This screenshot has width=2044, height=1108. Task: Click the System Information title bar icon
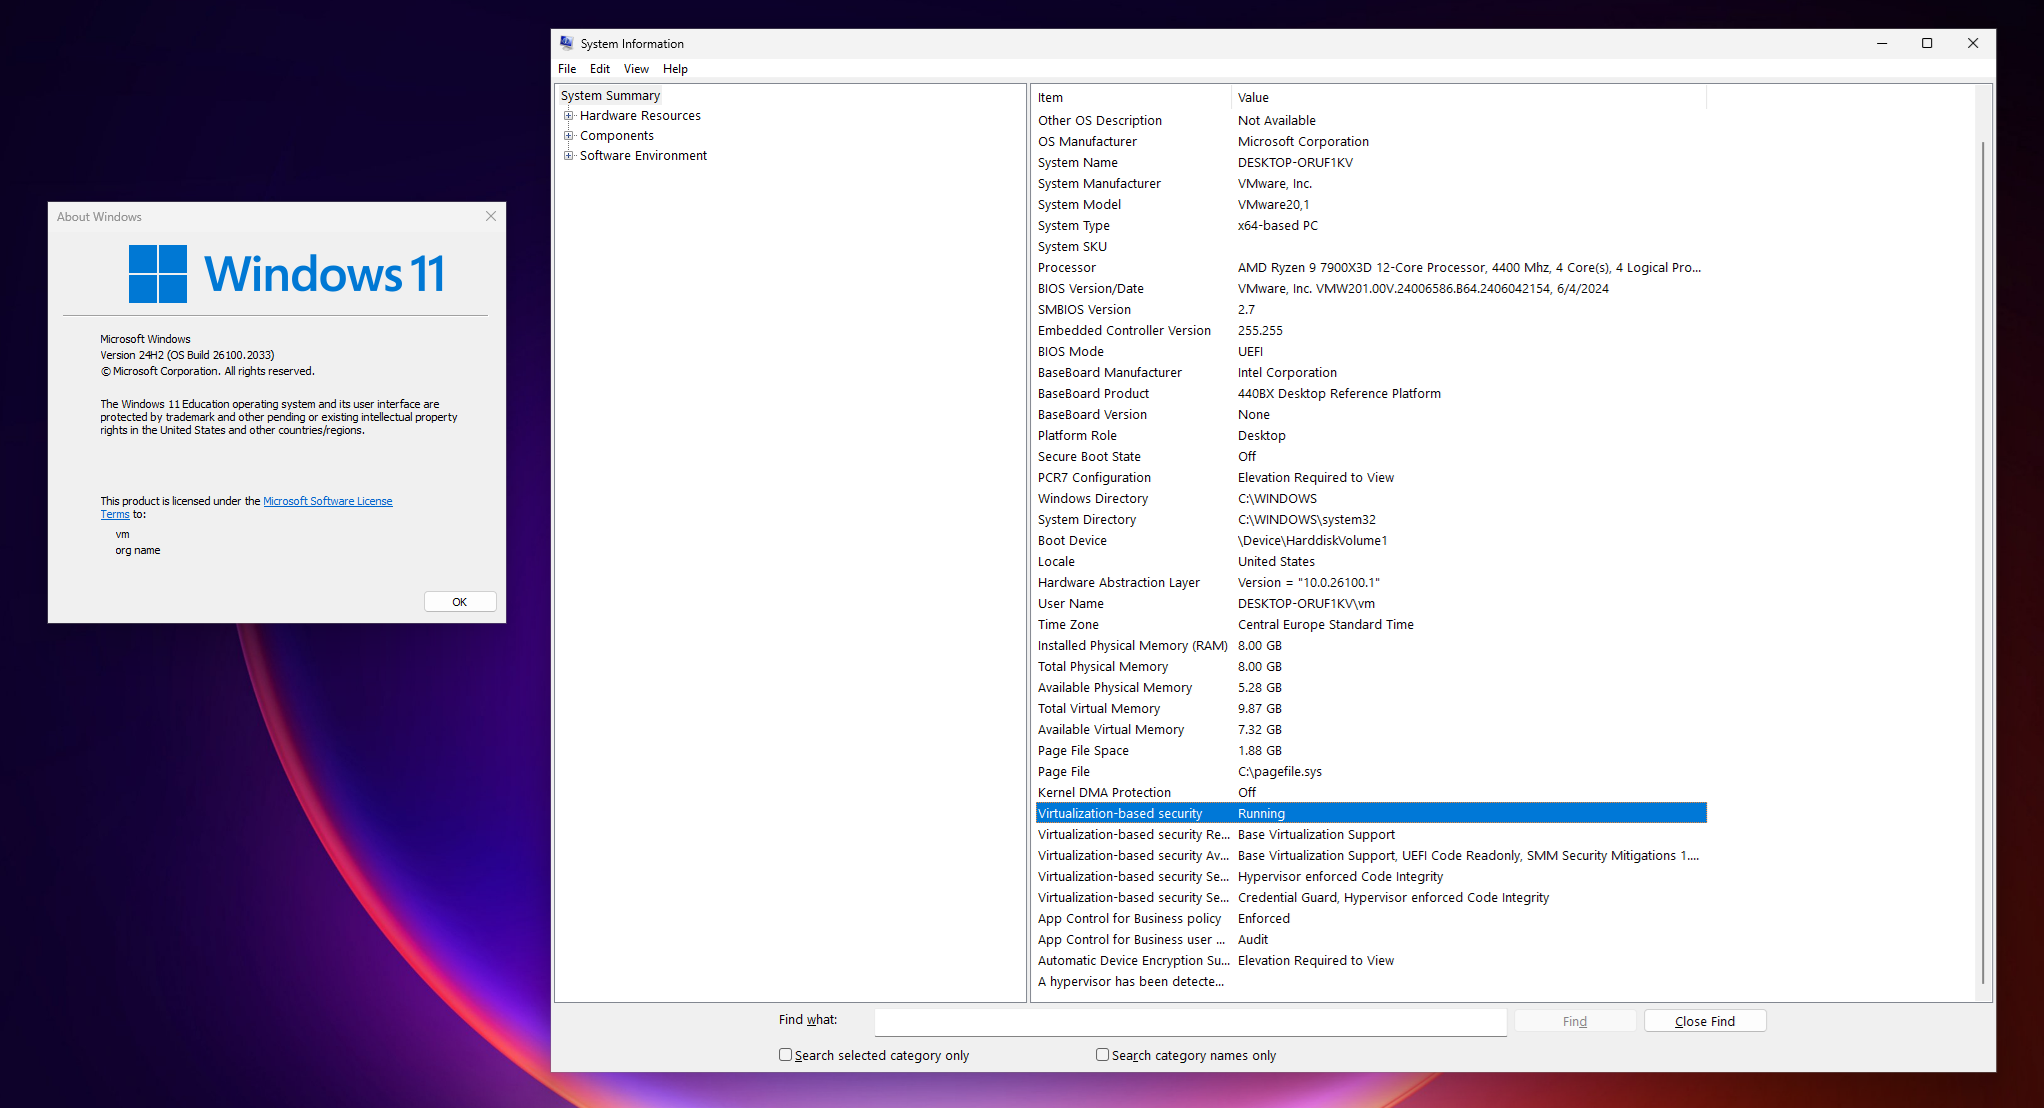pos(566,43)
